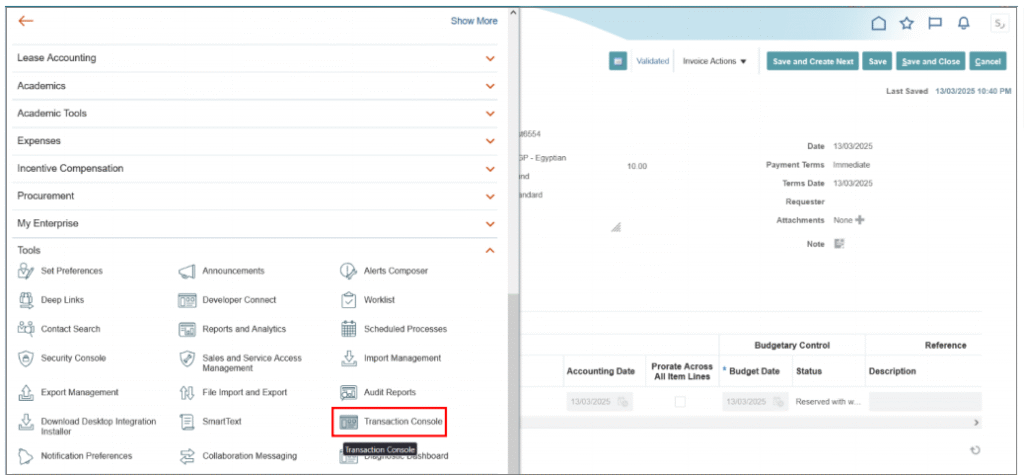This screenshot has width=1024, height=475.
Task: Click the back arrow in navigator
Action: coord(26,21)
